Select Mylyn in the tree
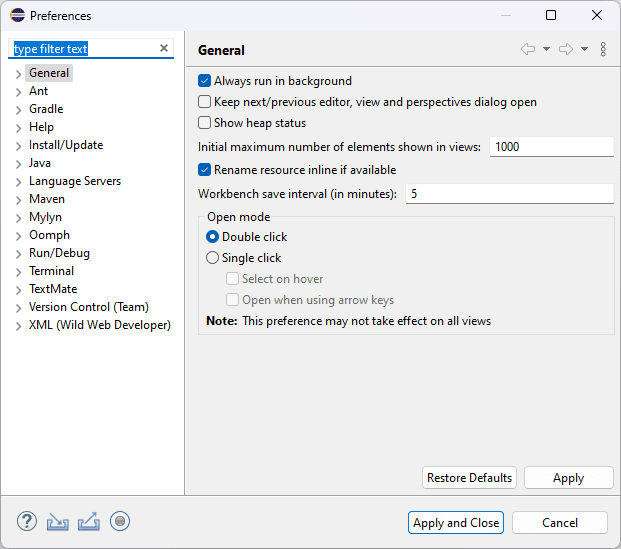Viewport: 621px width, 549px height. tap(45, 217)
